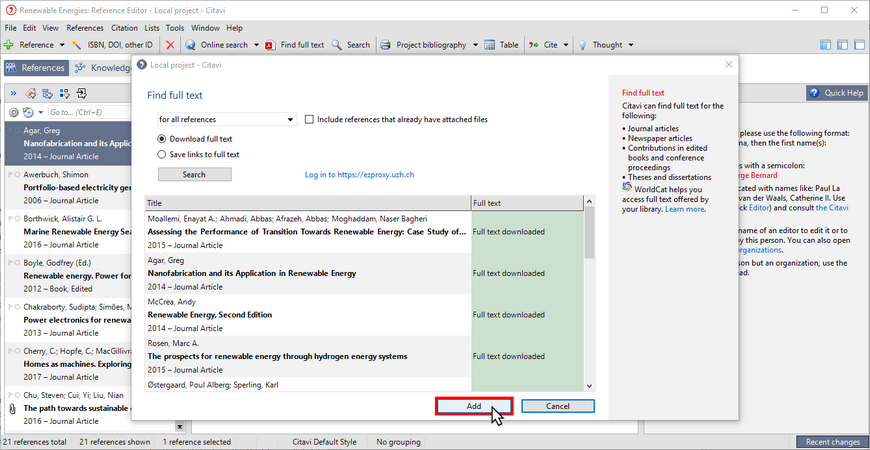
Task: Click the Full text column header
Action: [527, 203]
